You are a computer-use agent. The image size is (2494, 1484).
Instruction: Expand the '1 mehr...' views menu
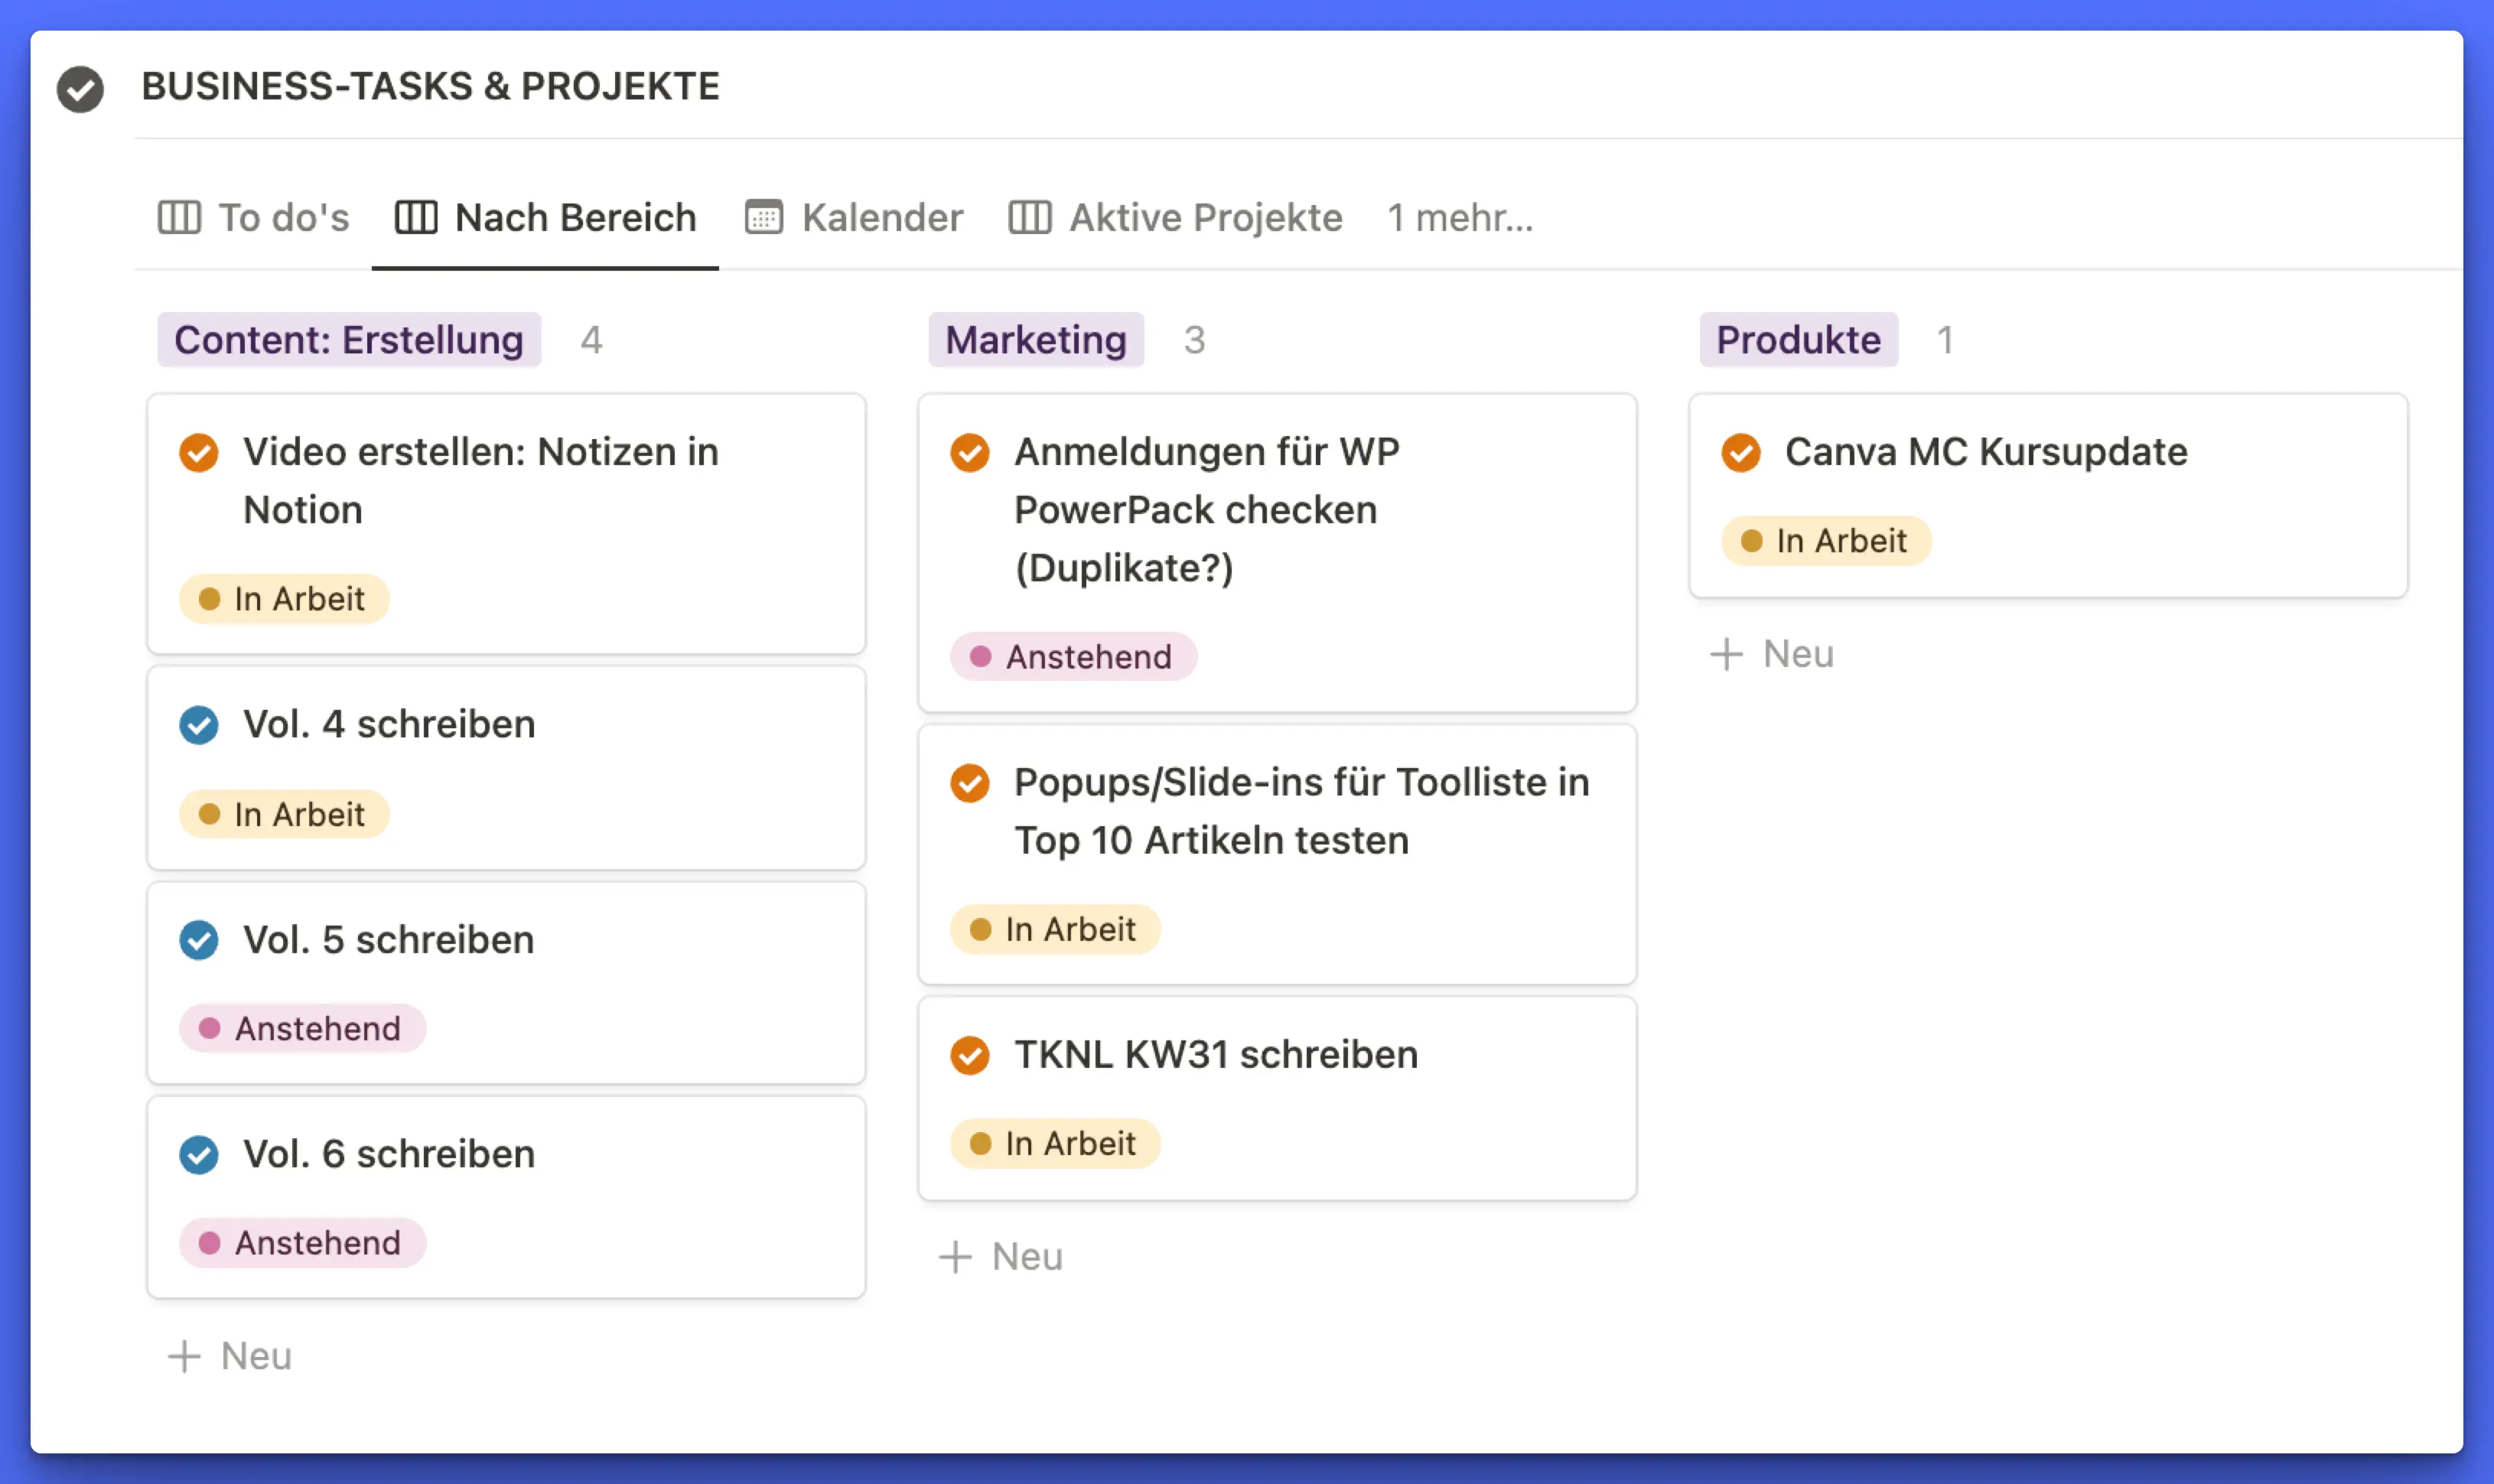1459,217
